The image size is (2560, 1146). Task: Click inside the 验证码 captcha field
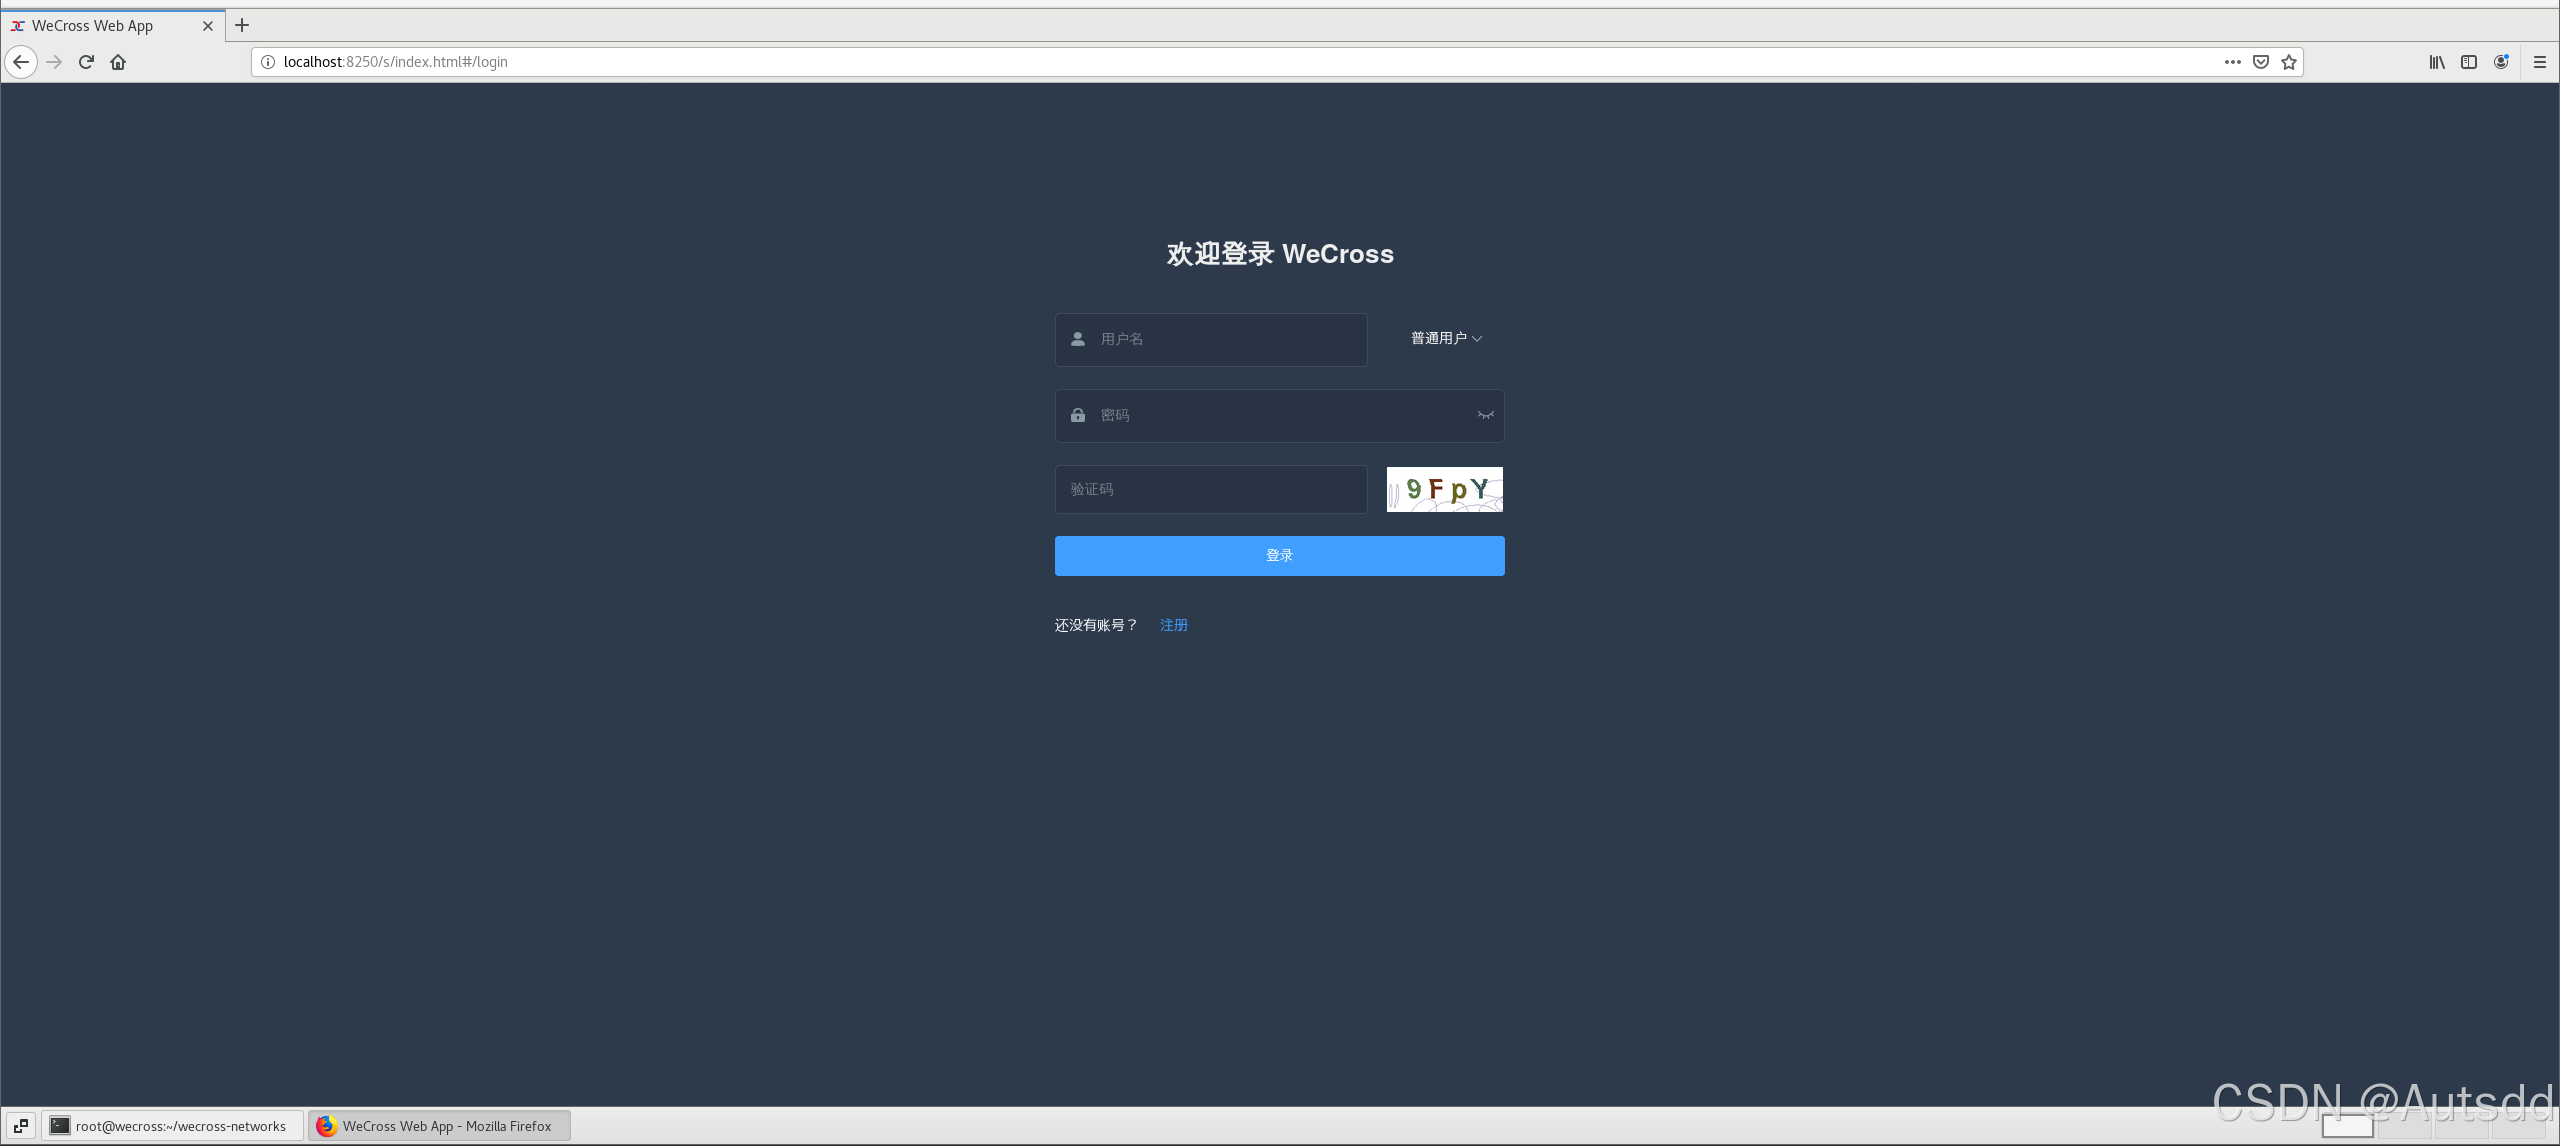(1210, 489)
